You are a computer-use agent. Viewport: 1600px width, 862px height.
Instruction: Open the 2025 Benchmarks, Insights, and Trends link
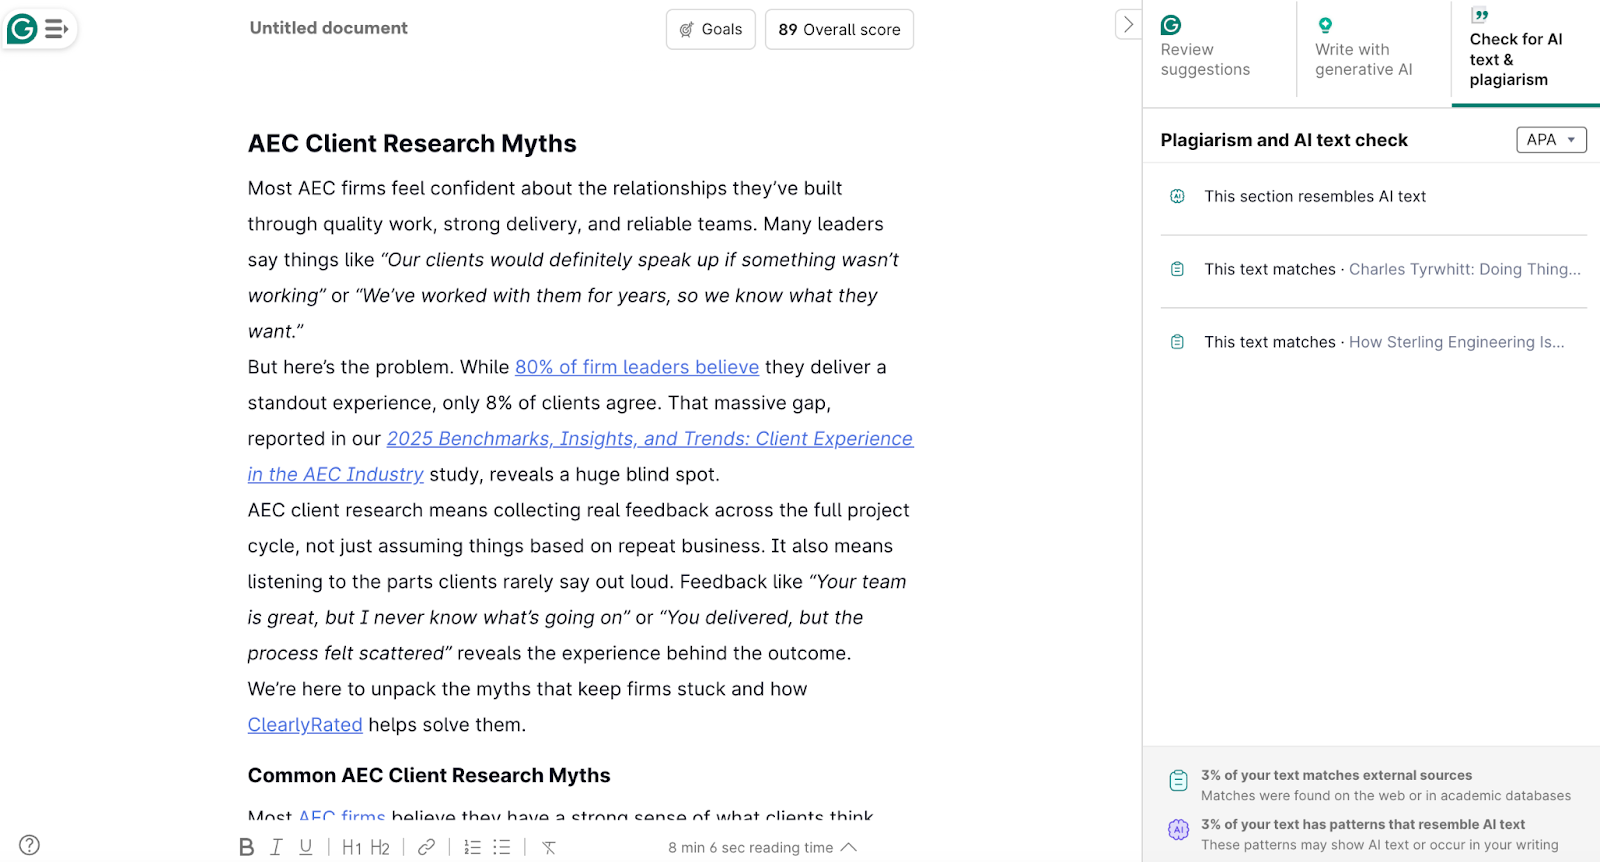pos(650,439)
